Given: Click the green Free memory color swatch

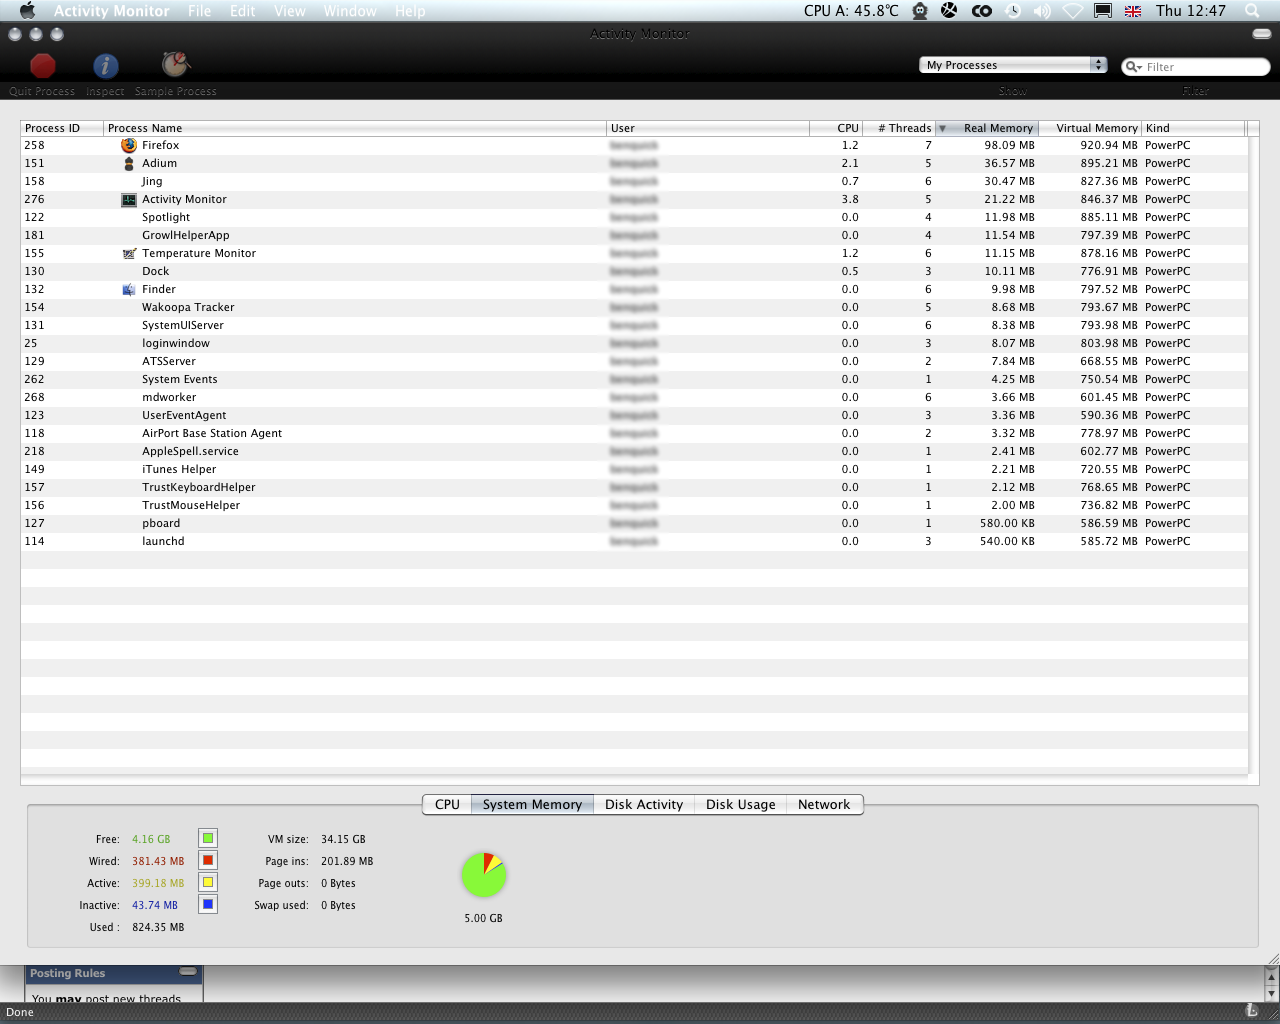Looking at the screenshot, I should (207, 838).
